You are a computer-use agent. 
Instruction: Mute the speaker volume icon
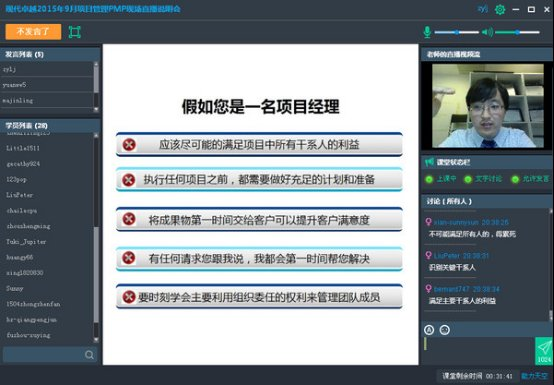pyautogui.click(x=488, y=32)
